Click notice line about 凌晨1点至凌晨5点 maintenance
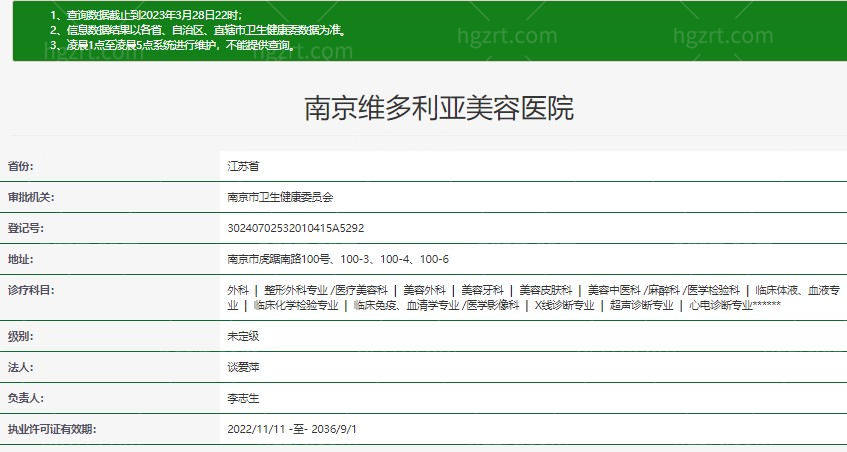847x452 pixels. click(174, 45)
